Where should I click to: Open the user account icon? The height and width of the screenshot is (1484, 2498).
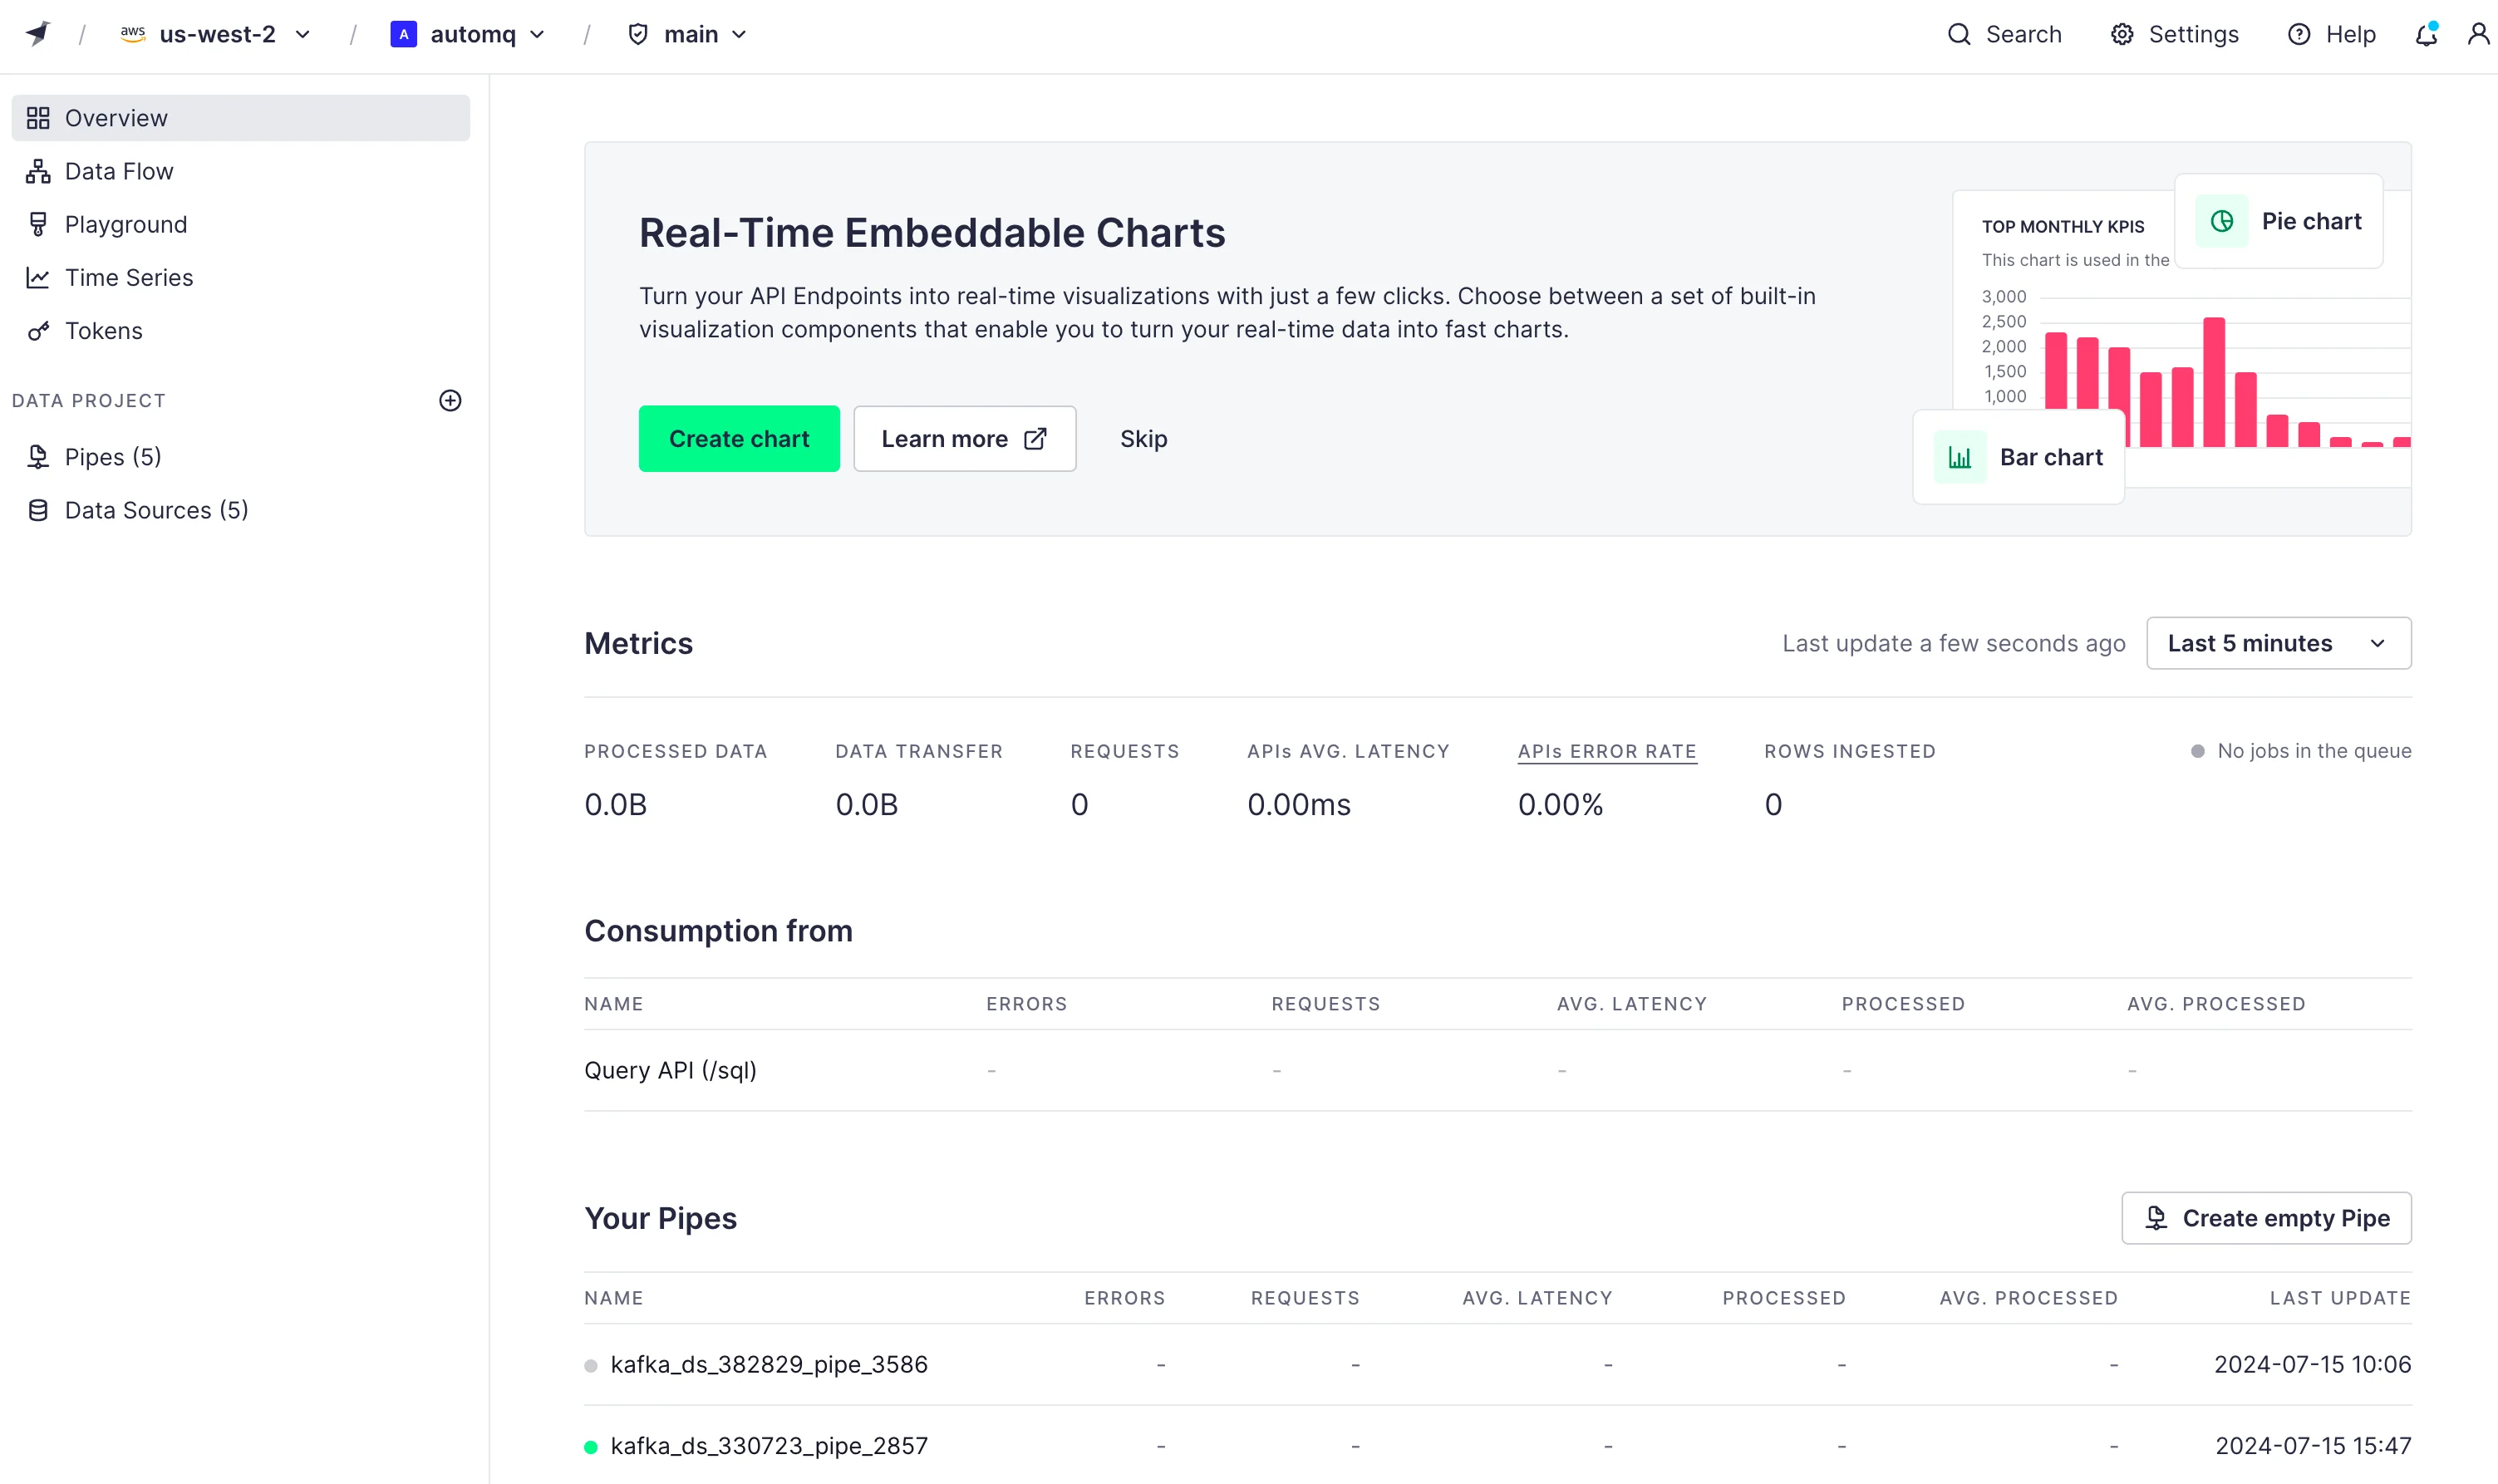coord(2477,34)
